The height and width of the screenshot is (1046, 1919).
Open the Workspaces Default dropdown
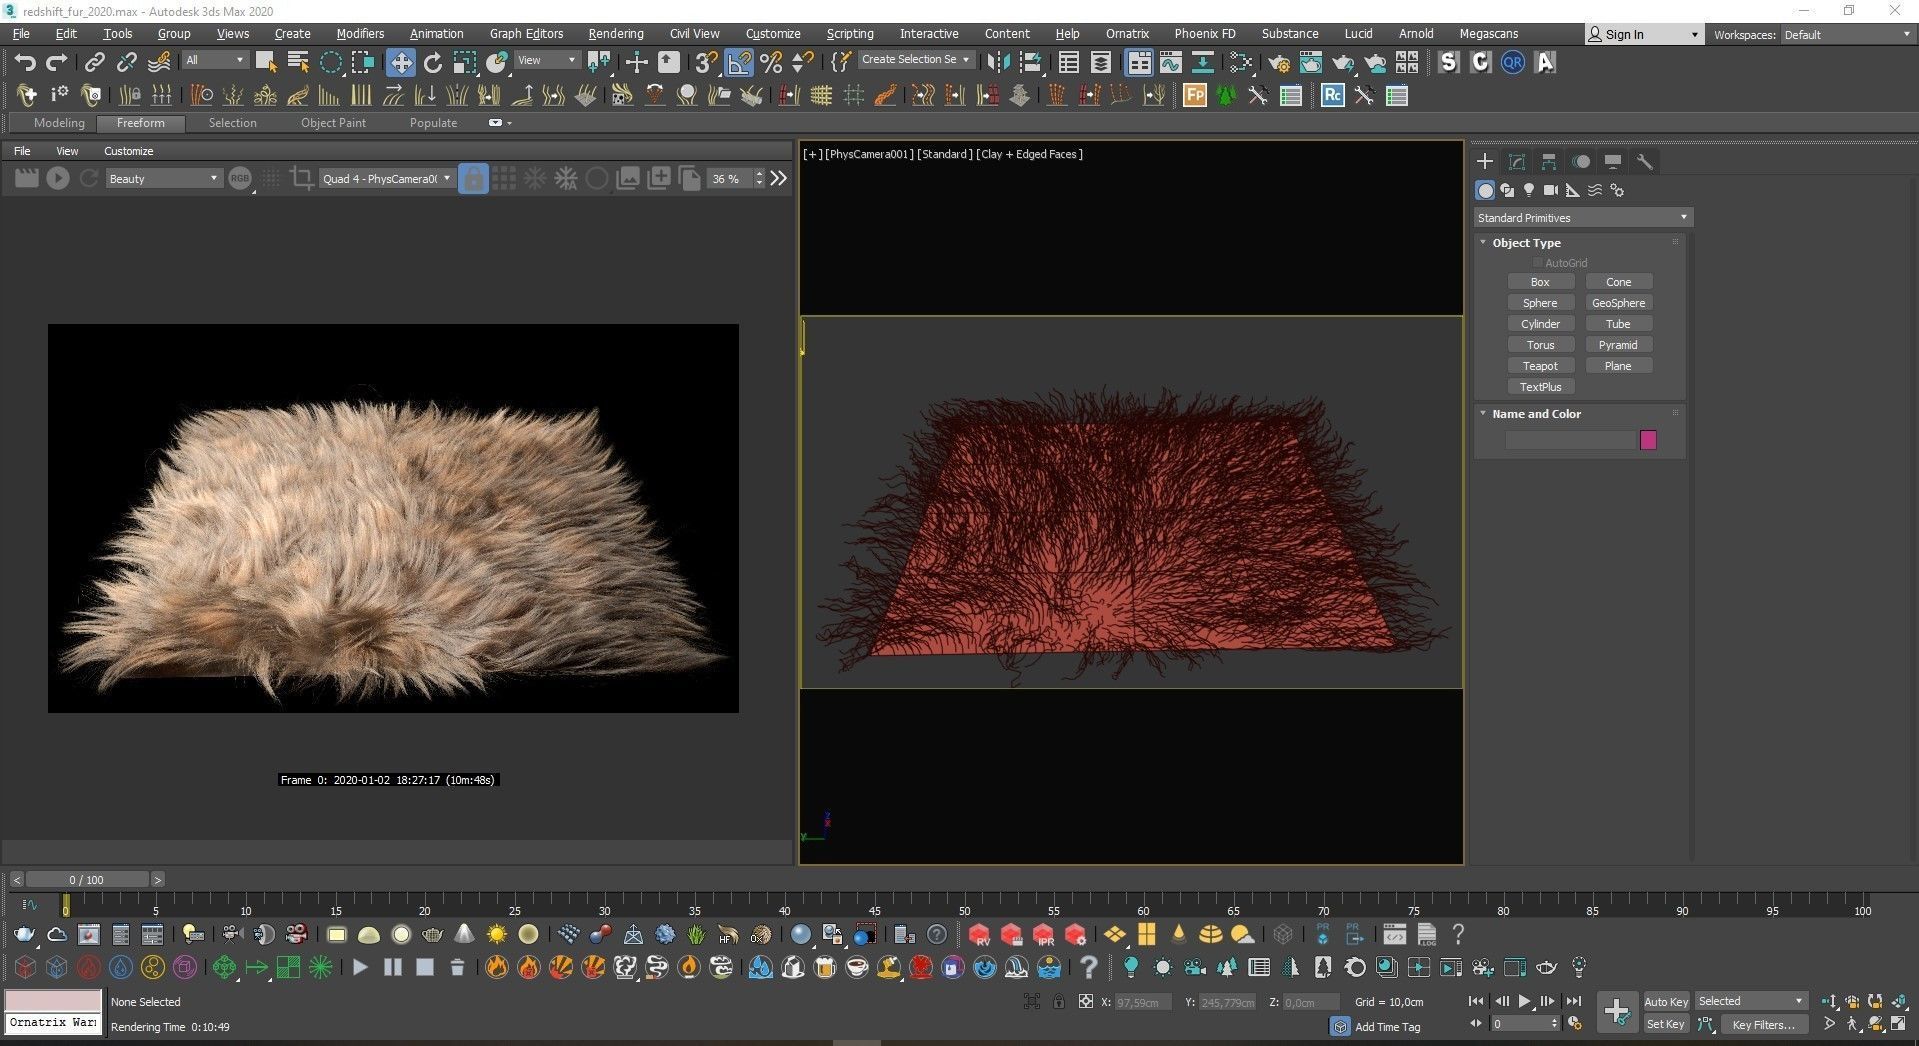pos(1848,34)
